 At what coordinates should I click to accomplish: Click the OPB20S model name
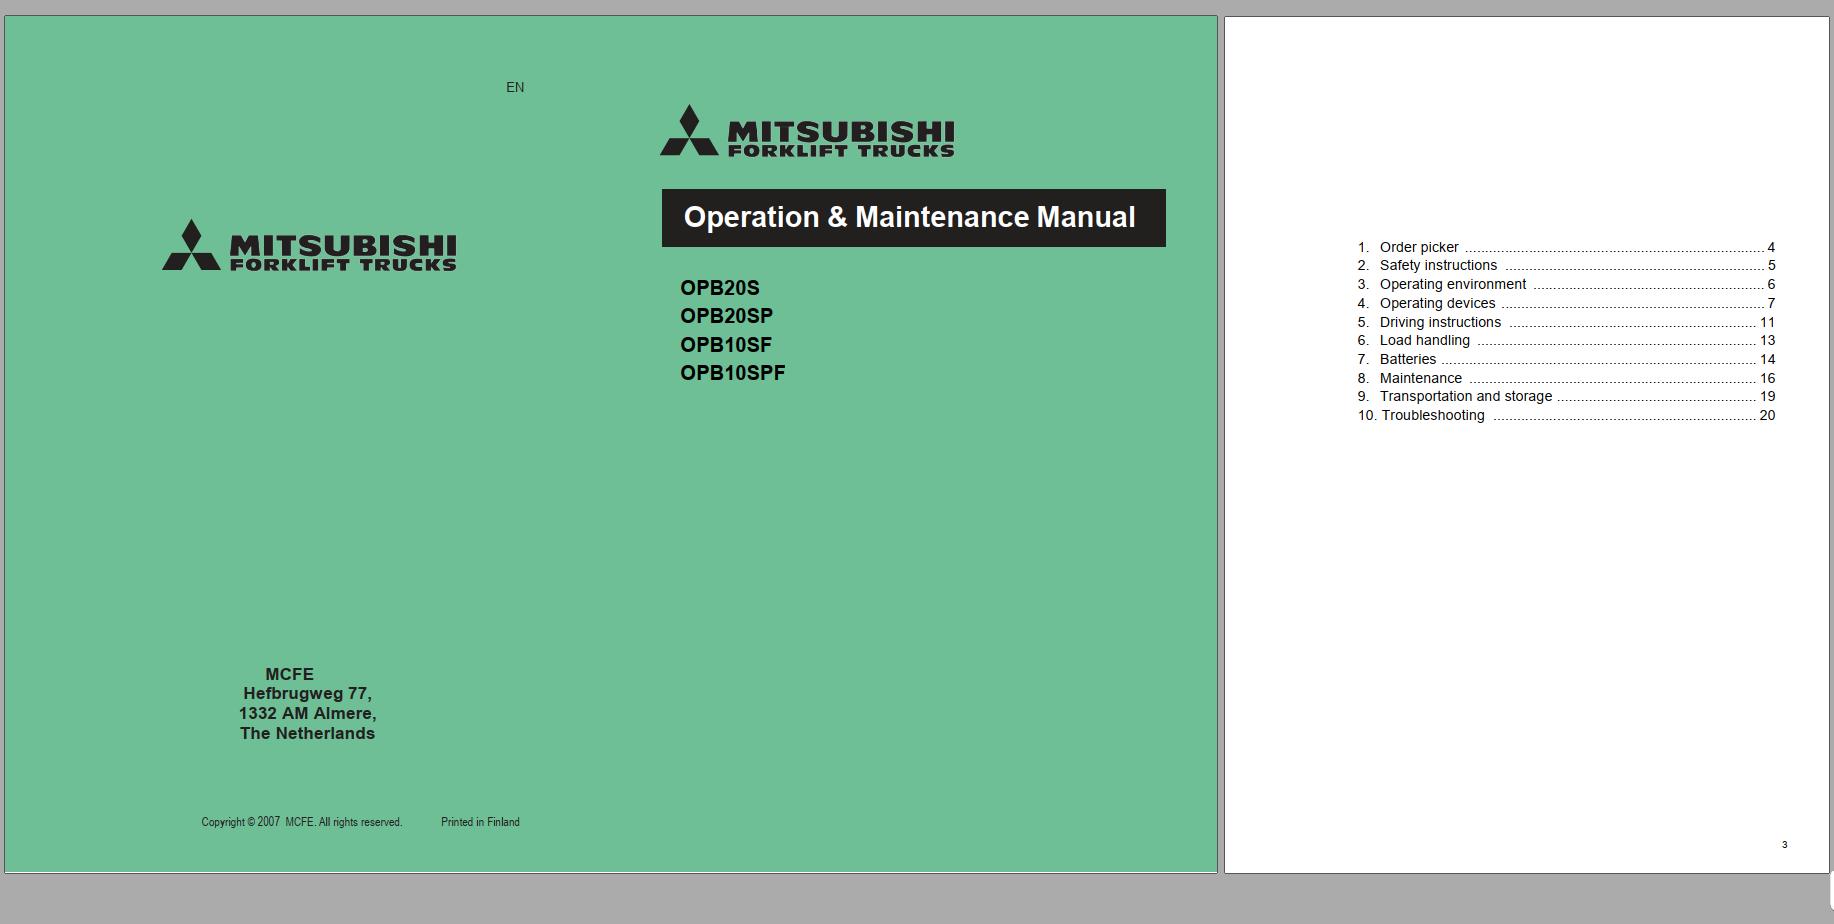pyautogui.click(x=720, y=288)
